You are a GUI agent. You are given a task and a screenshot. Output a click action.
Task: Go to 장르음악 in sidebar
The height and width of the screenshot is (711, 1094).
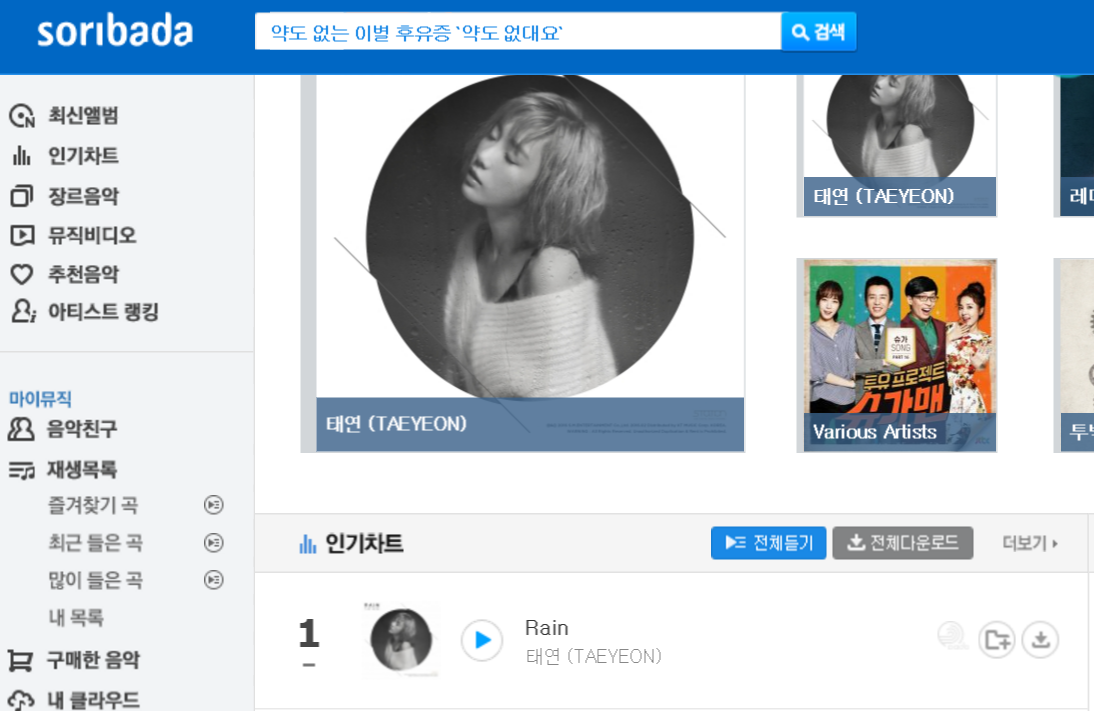pos(64,196)
